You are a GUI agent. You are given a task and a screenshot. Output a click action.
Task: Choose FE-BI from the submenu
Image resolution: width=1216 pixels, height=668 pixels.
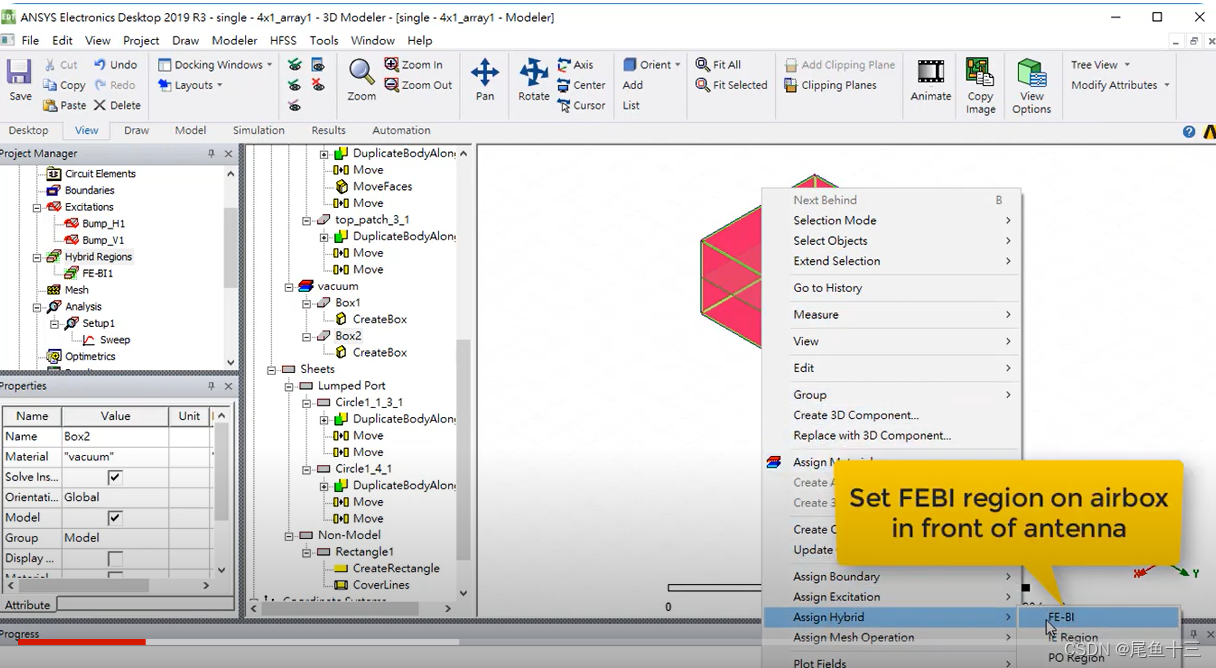pos(1099,618)
